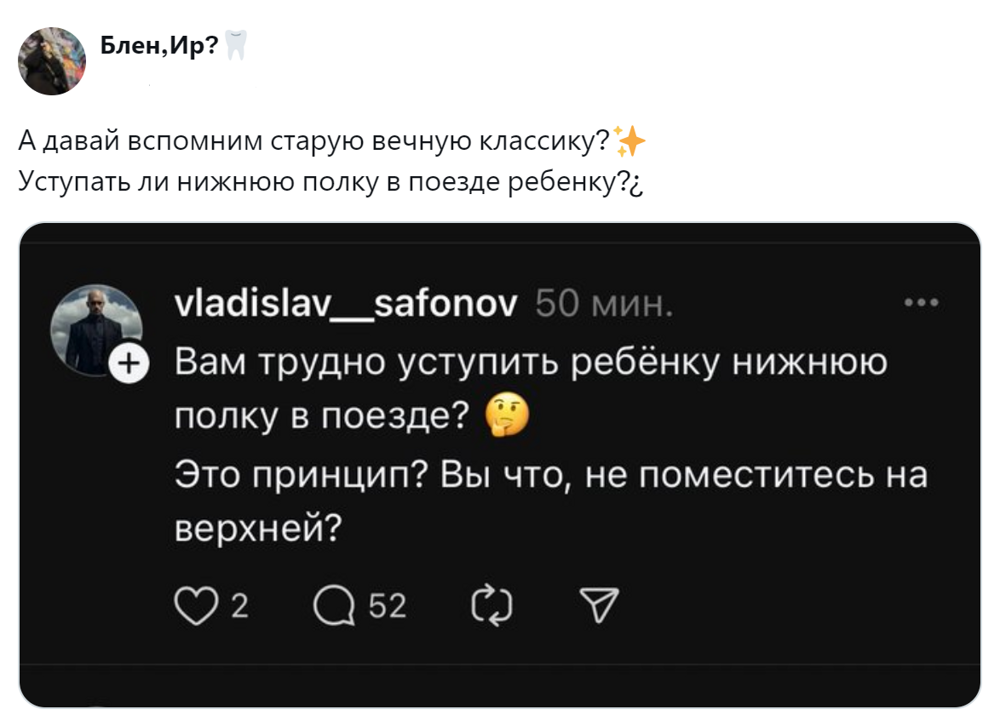Image resolution: width=1000 pixels, height=715 pixels.
Task: Click the Блен,Ир? round profile avatar
Action: click(52, 61)
